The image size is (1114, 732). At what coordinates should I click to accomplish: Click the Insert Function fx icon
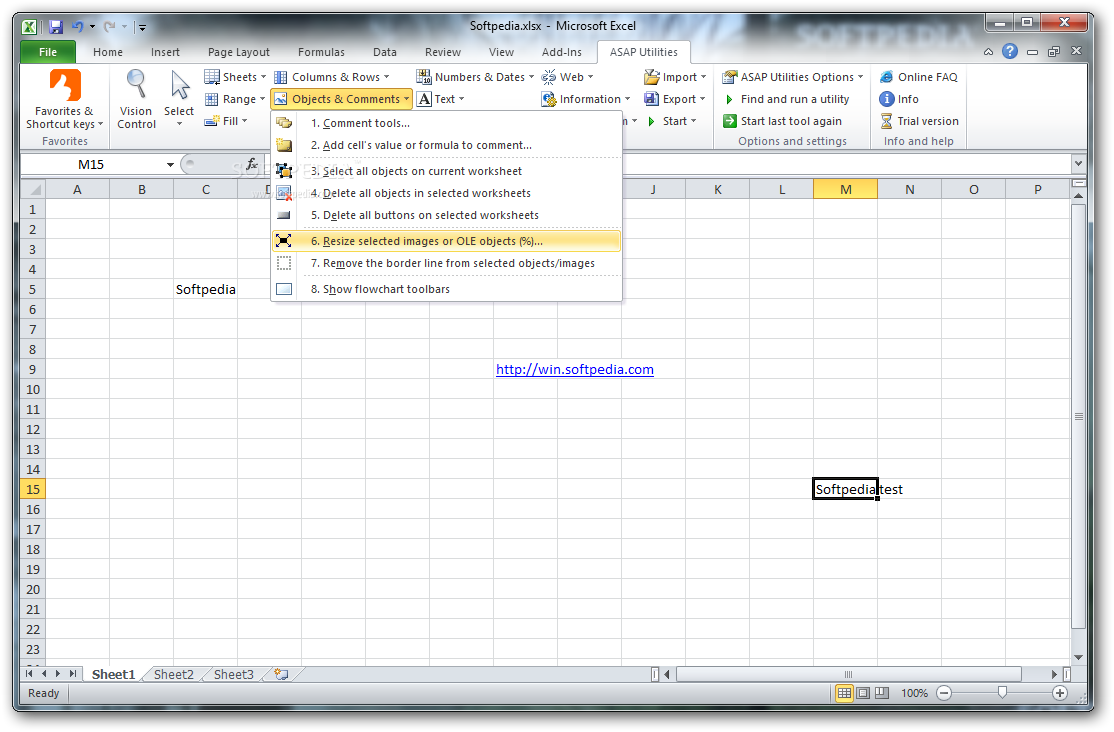tap(252, 164)
